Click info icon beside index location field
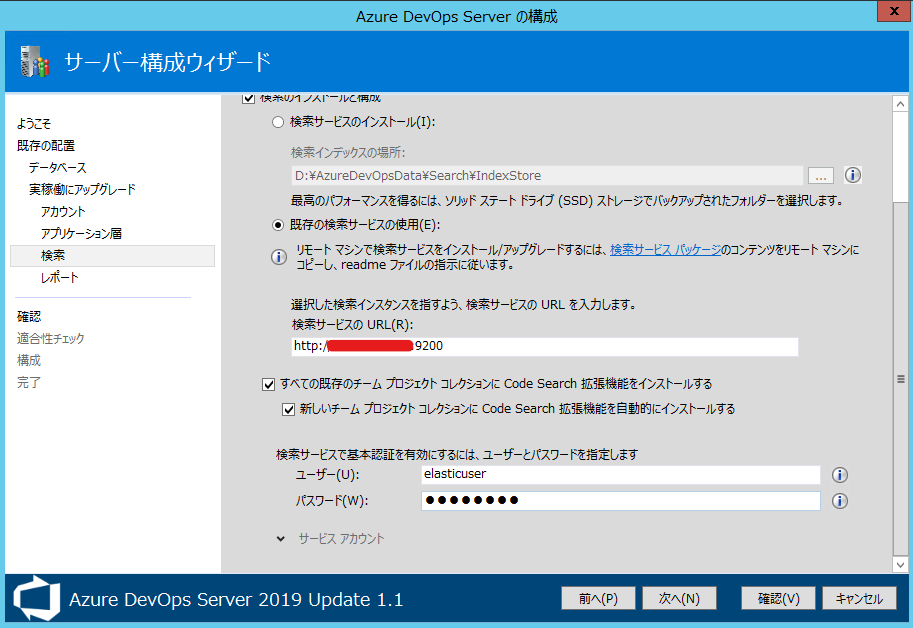This screenshot has width=913, height=628. click(852, 175)
